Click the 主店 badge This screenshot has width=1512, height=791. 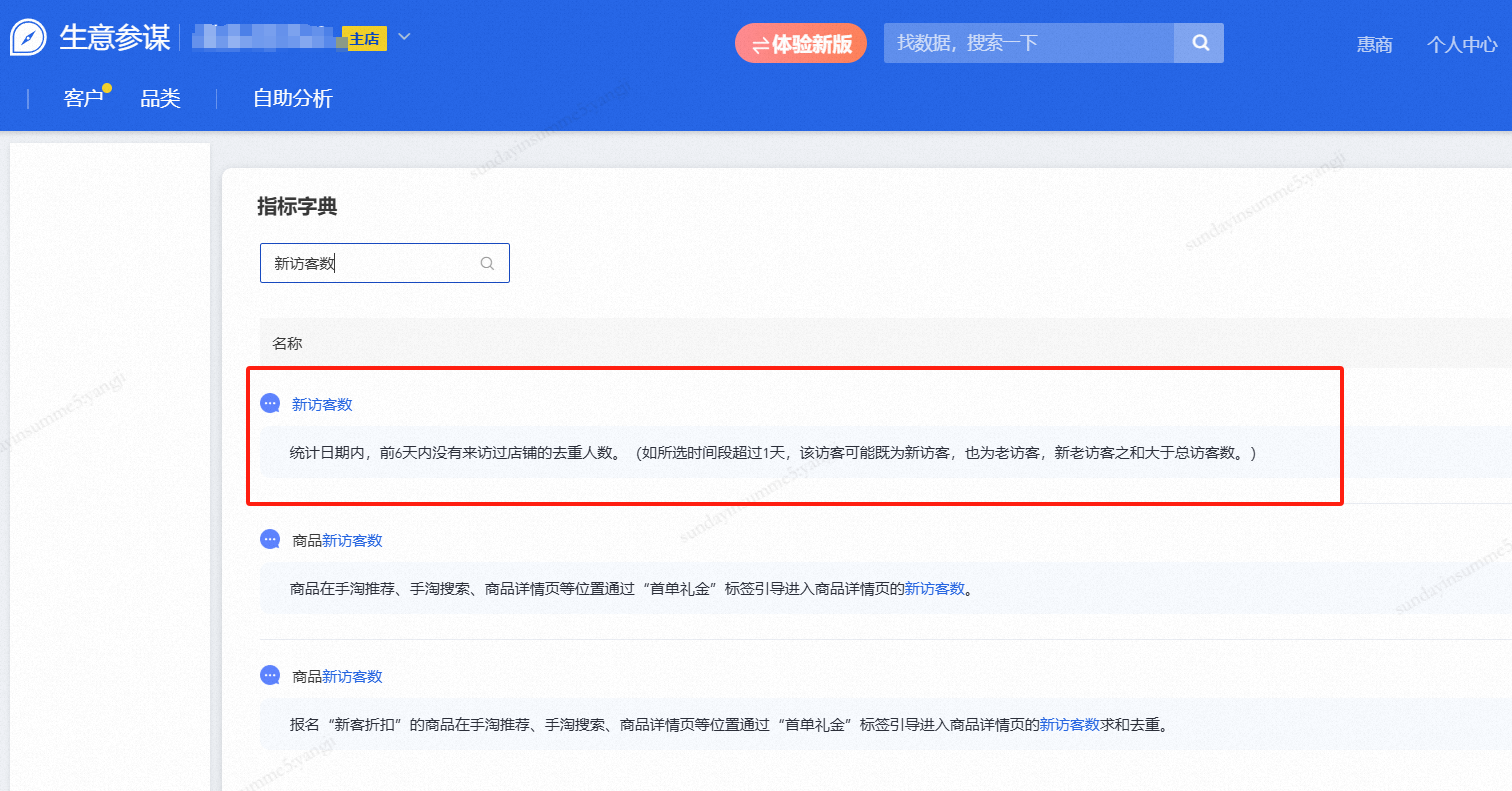[365, 39]
